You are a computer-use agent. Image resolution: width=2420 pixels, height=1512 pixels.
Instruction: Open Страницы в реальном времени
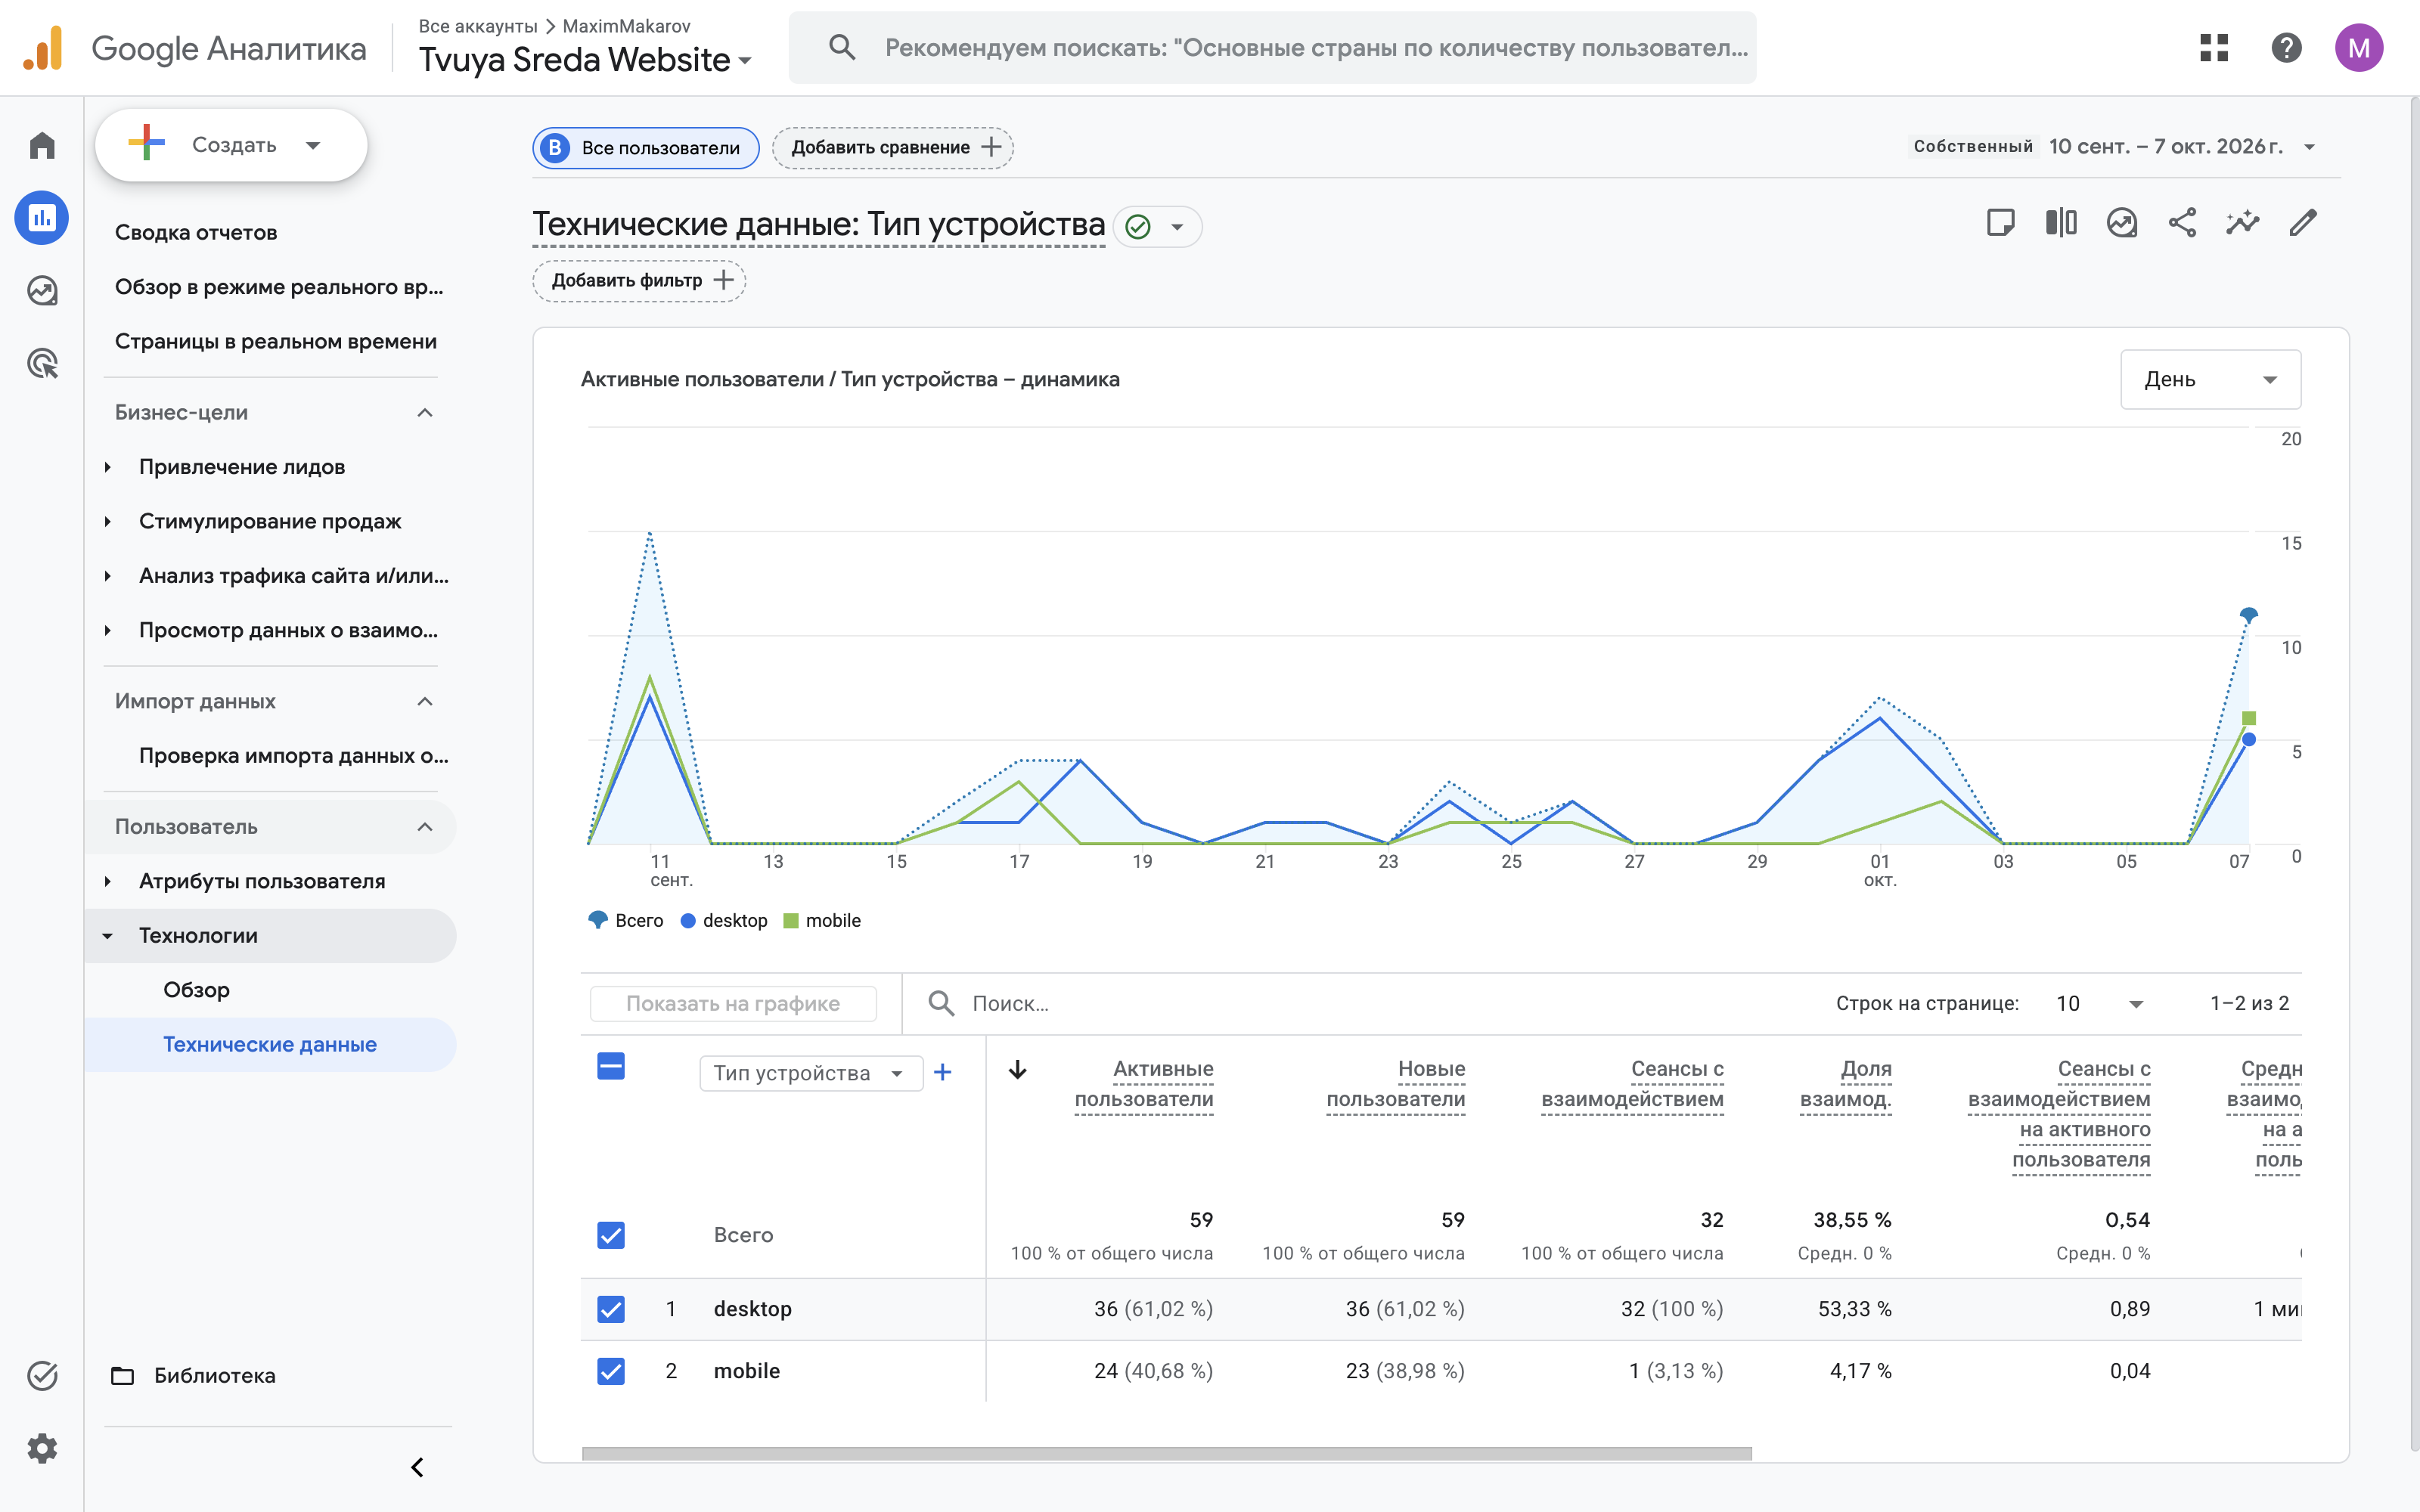(x=276, y=341)
